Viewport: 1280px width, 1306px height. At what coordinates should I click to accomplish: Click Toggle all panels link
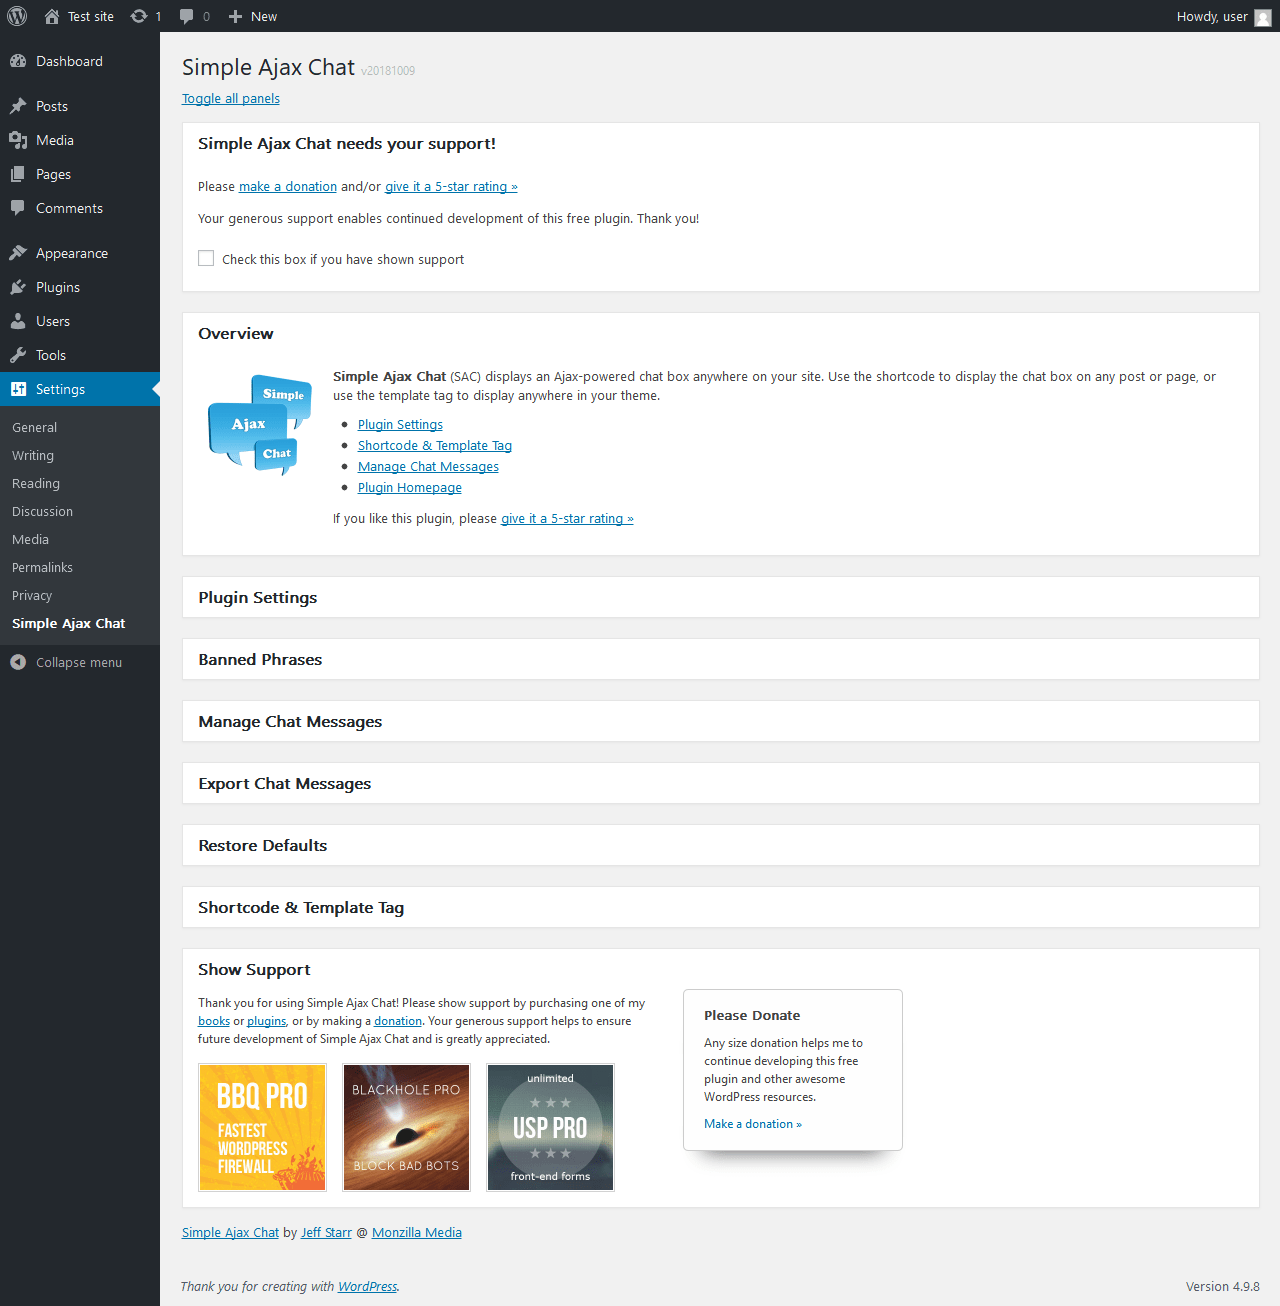[x=231, y=98]
